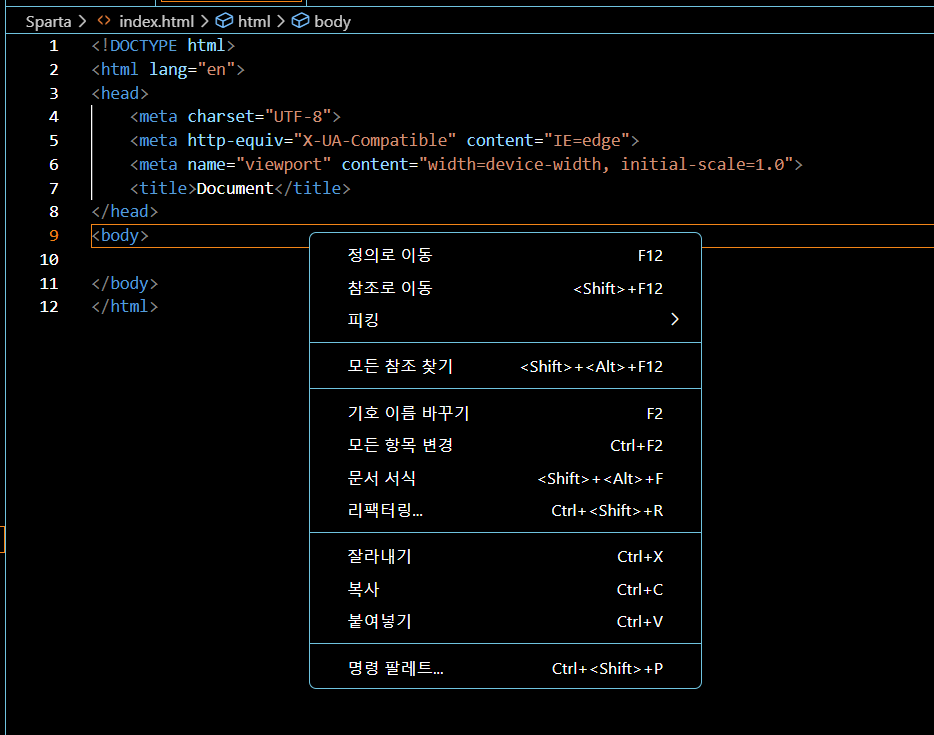The image size is (934, 735).
Task: Select 붙여넣기 to paste
Action: 505,621
